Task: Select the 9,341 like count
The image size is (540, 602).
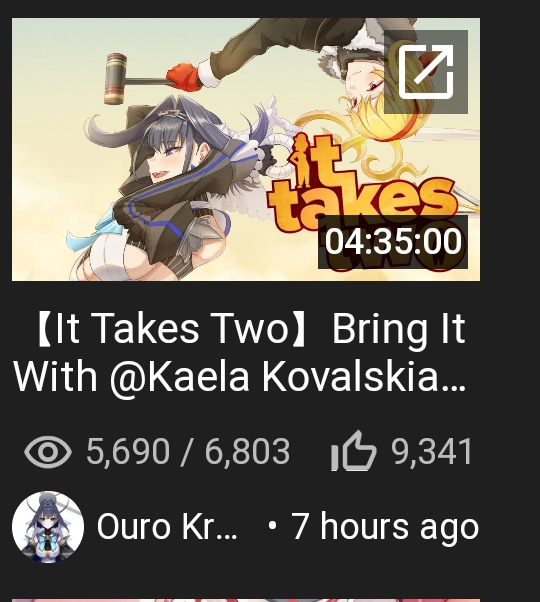Action: (x=431, y=452)
